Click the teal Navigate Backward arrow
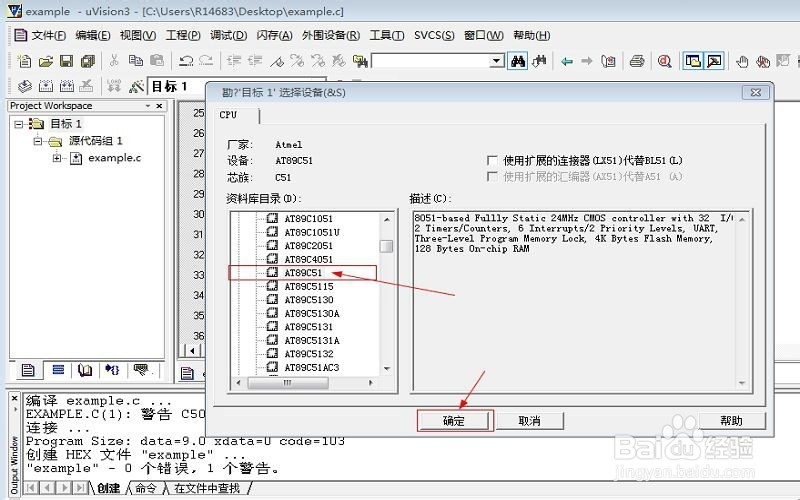The height and width of the screenshot is (500, 800). (x=566, y=61)
